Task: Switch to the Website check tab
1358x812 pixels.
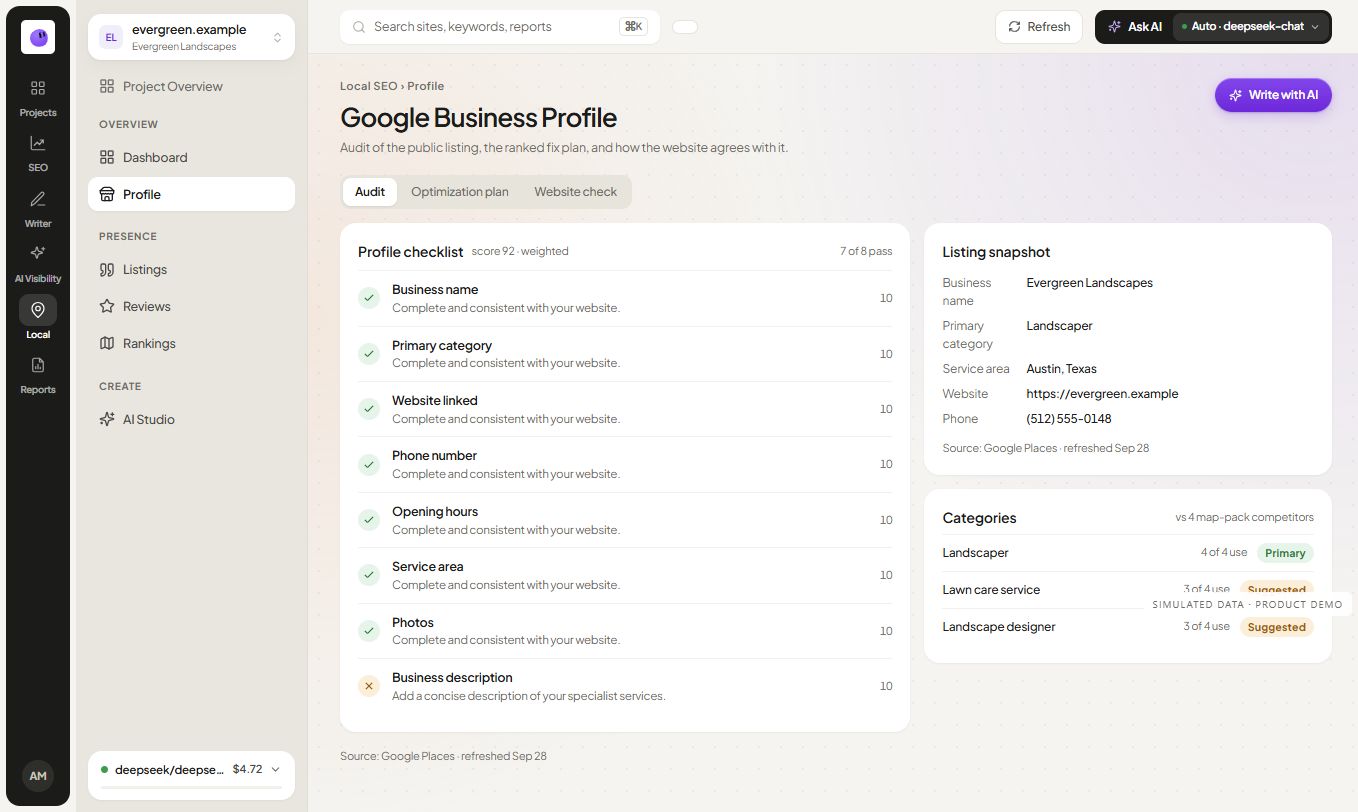Action: pyautogui.click(x=576, y=192)
